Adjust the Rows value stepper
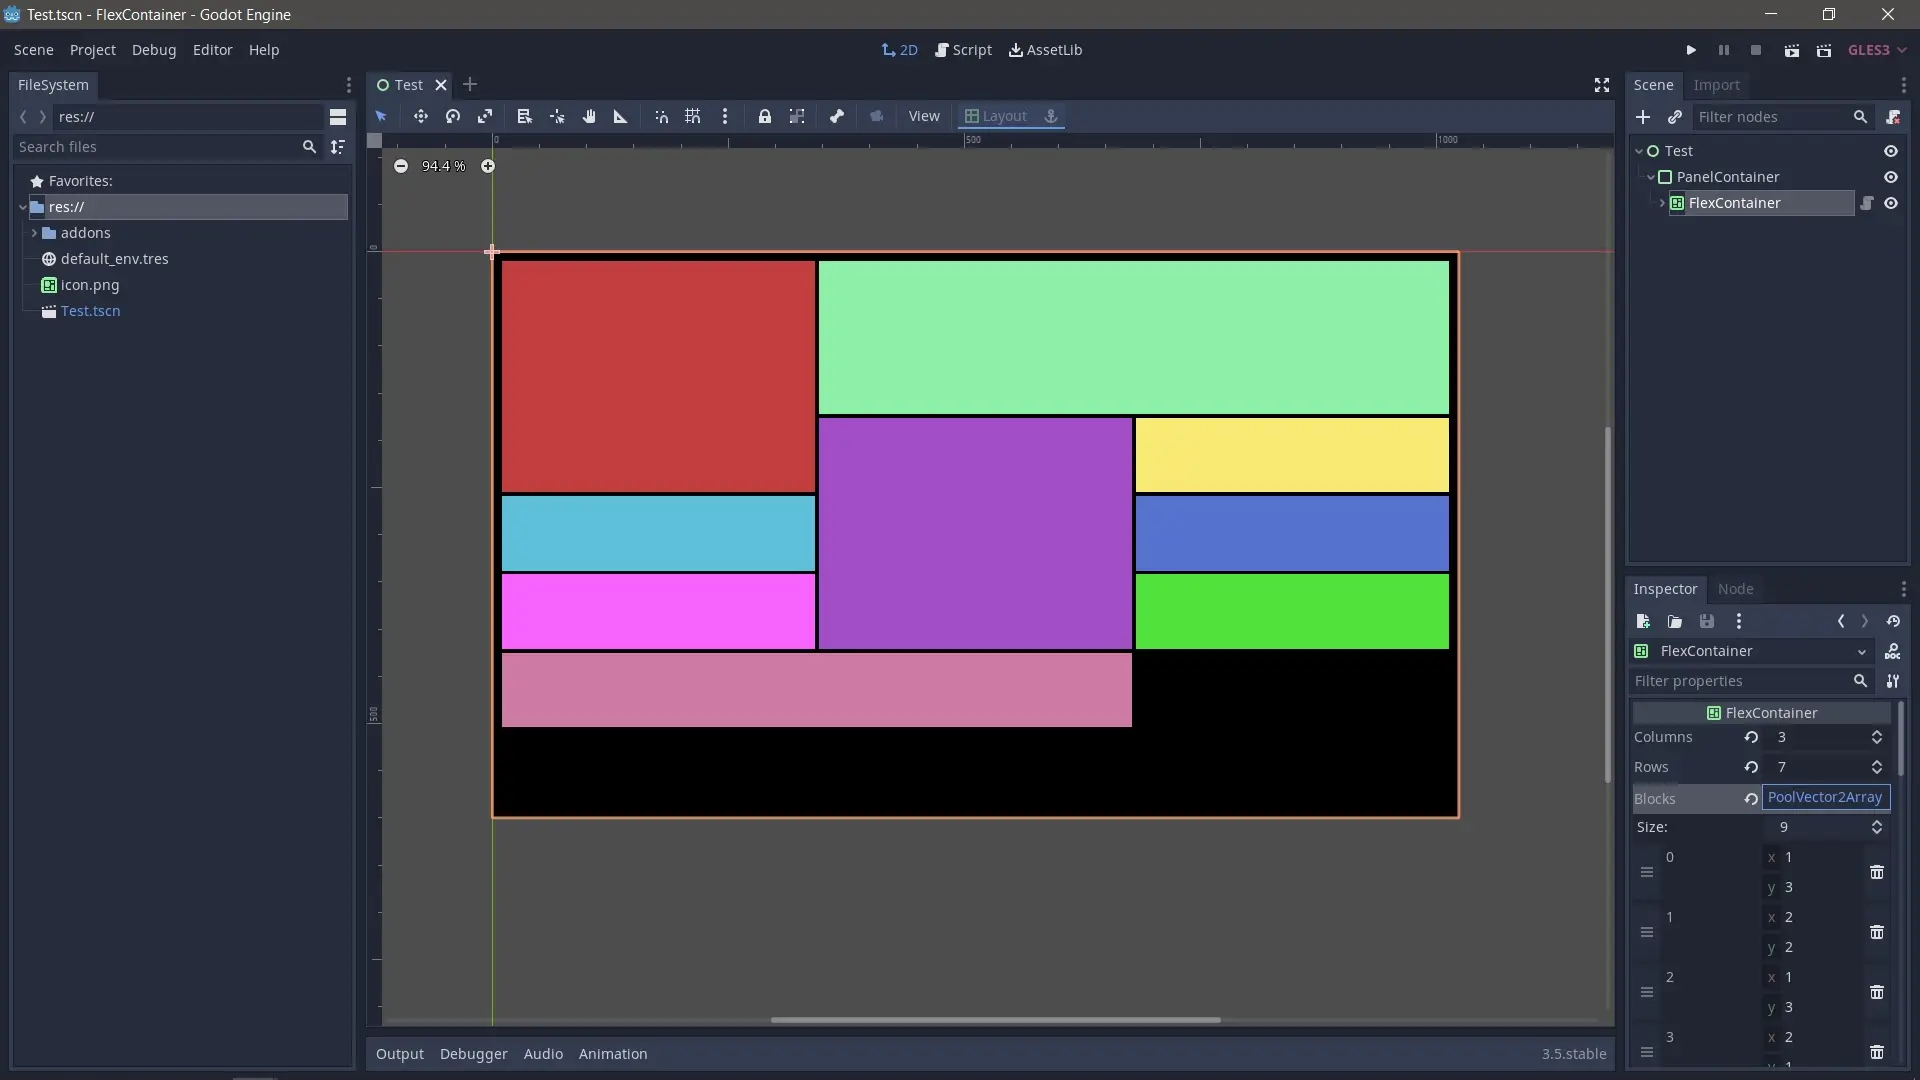1920x1080 pixels. coord(1877,767)
